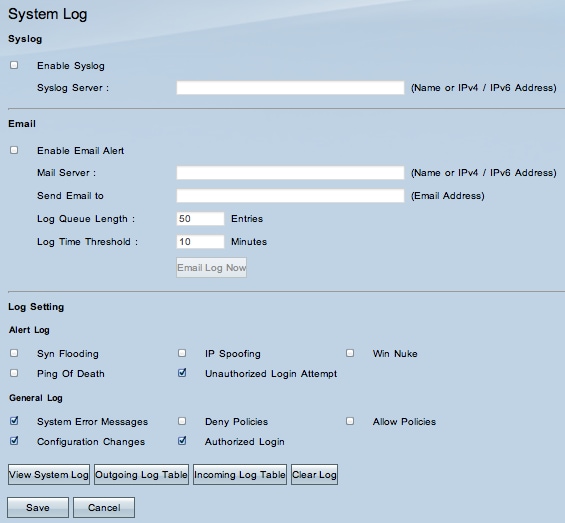
Task: Uncheck System Error Messages logging
Action: (14, 421)
